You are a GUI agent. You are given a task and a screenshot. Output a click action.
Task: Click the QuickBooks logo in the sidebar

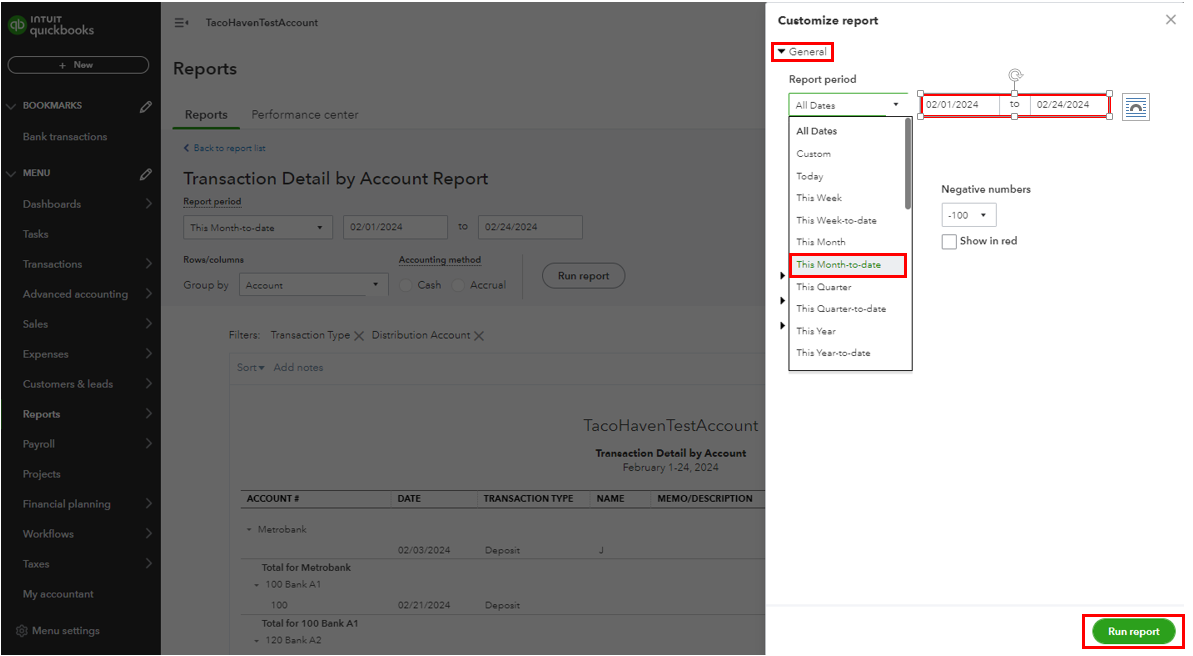[51, 26]
